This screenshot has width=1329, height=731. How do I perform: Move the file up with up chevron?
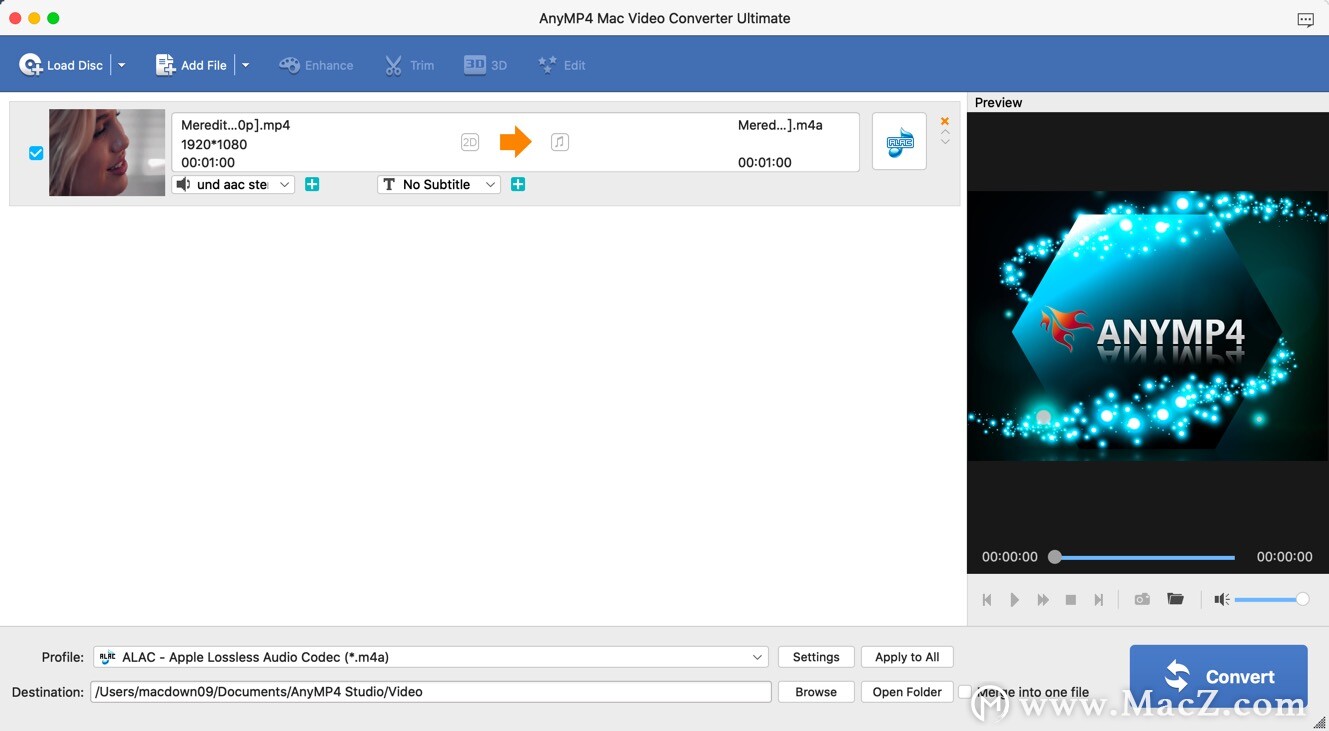pyautogui.click(x=945, y=132)
